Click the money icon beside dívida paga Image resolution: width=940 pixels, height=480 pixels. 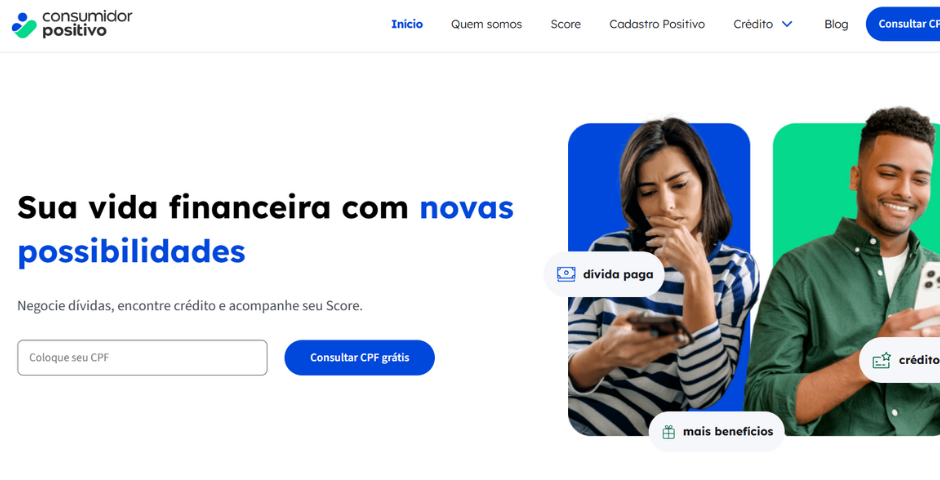pyautogui.click(x=566, y=274)
